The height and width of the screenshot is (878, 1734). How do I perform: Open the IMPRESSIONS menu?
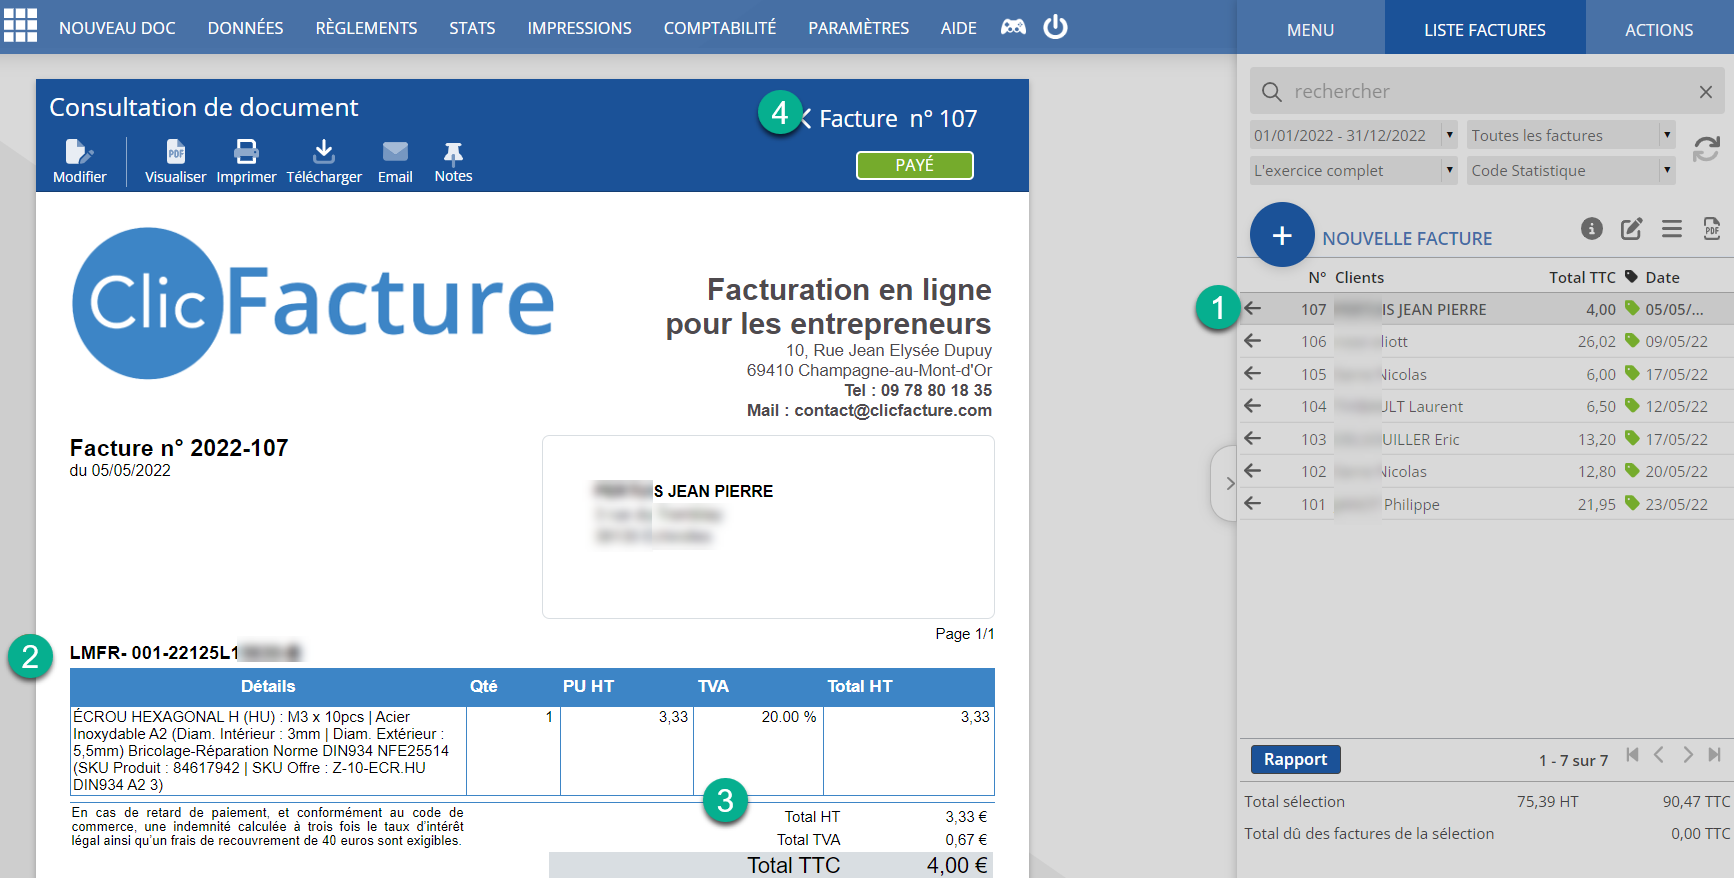pyautogui.click(x=580, y=28)
